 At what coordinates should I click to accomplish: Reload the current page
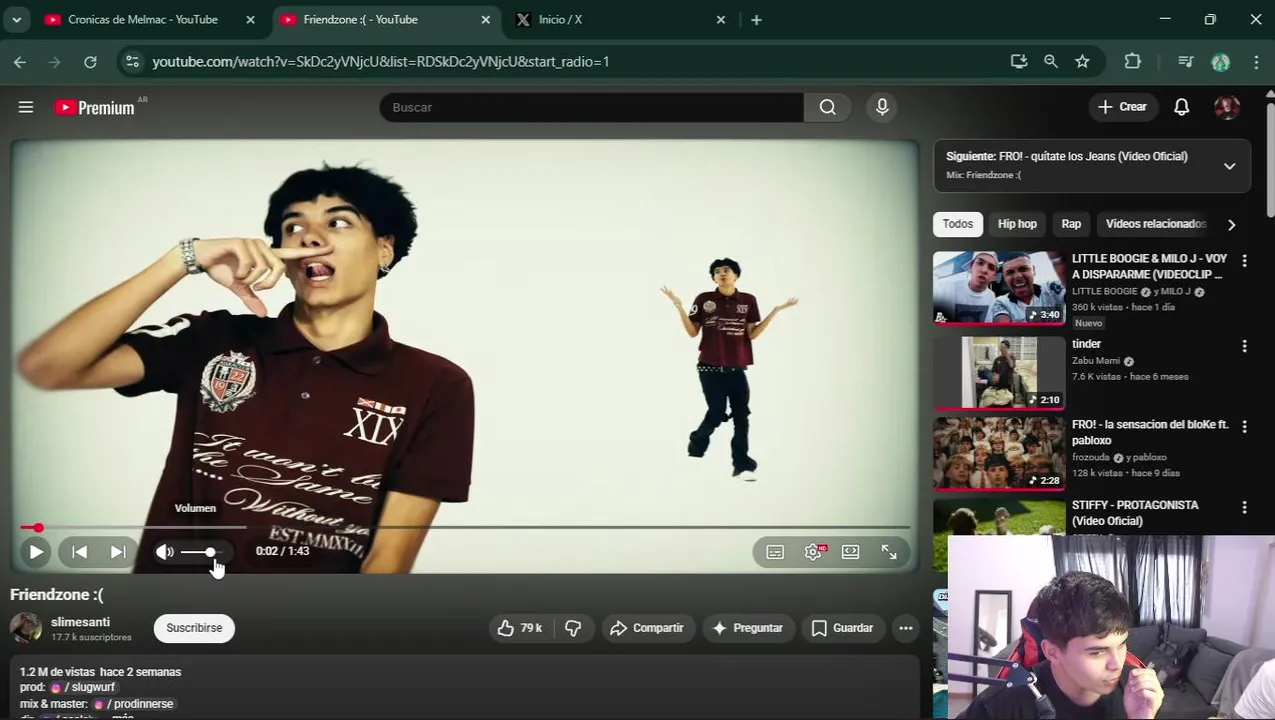coord(90,62)
